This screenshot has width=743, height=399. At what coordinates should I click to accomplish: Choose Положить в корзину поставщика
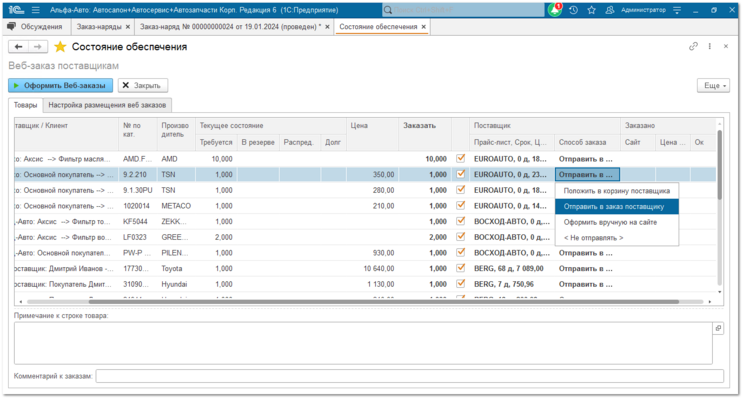click(616, 190)
